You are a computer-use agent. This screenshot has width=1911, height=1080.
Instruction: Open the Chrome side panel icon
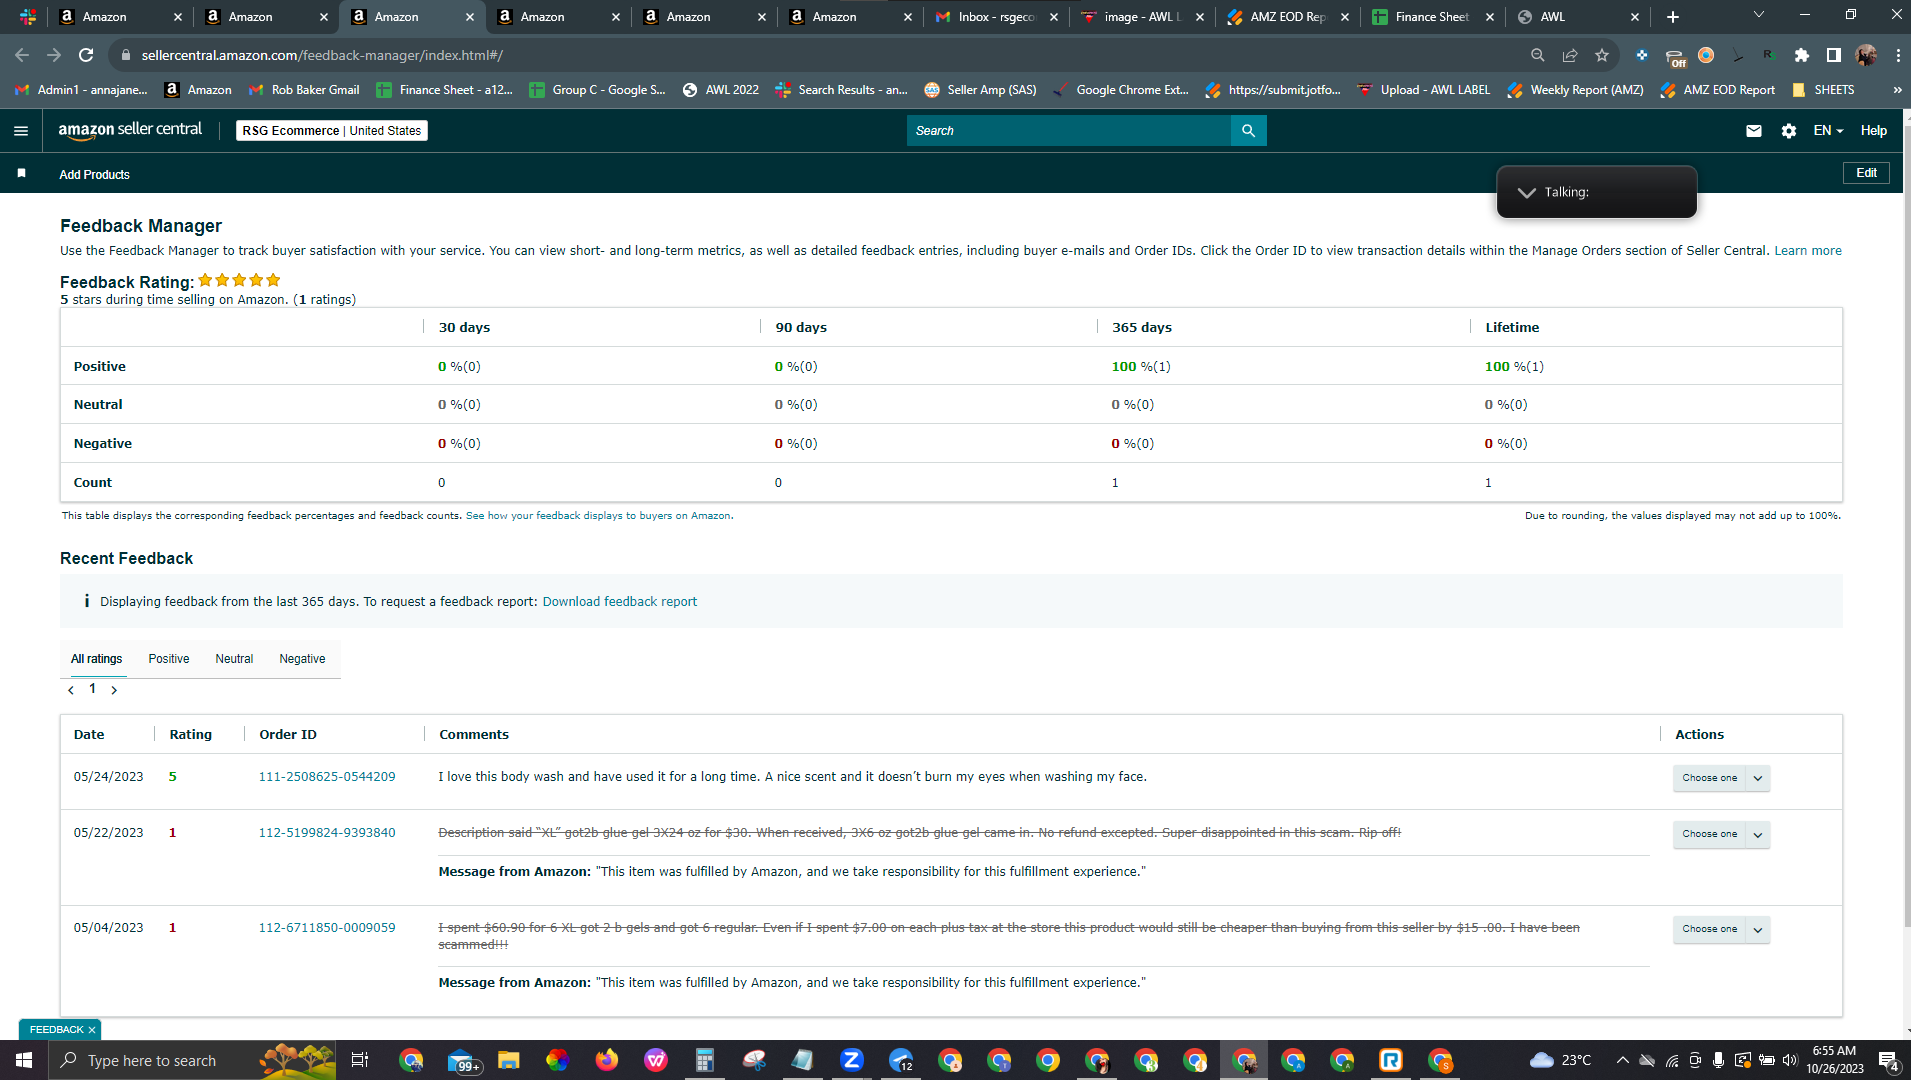(x=1833, y=55)
